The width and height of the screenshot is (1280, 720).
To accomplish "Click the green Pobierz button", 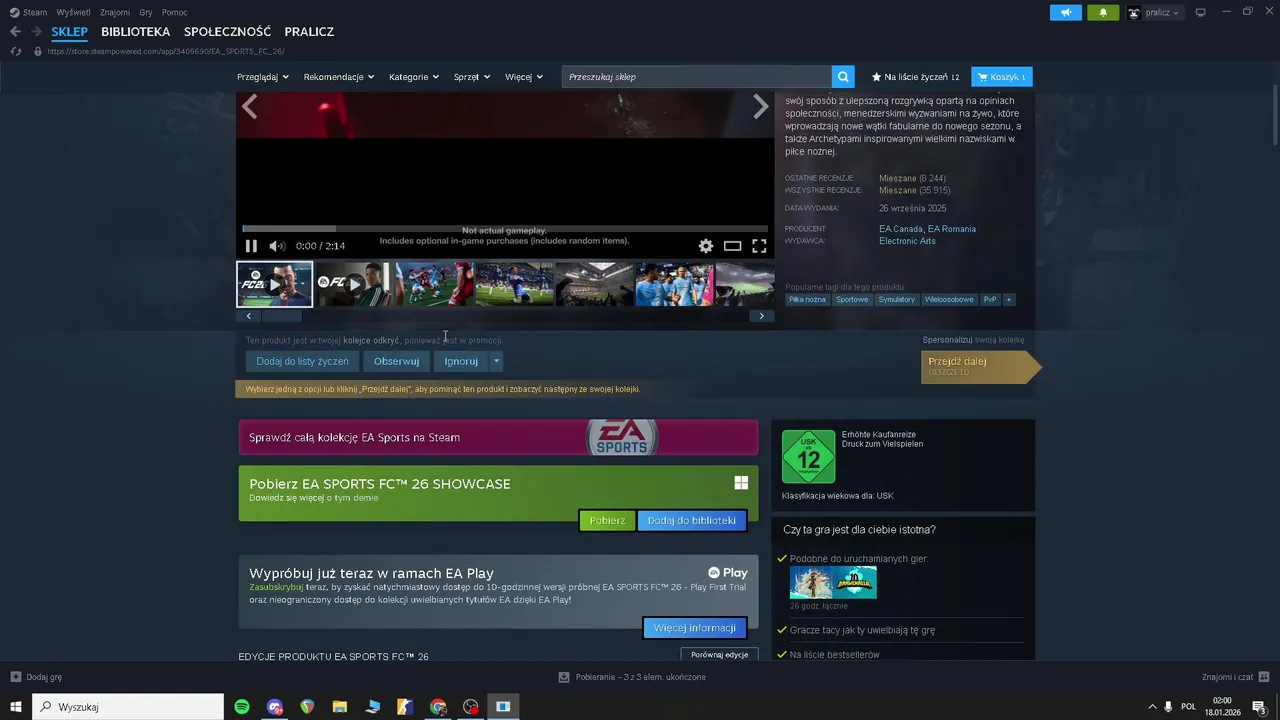I will pyautogui.click(x=607, y=520).
